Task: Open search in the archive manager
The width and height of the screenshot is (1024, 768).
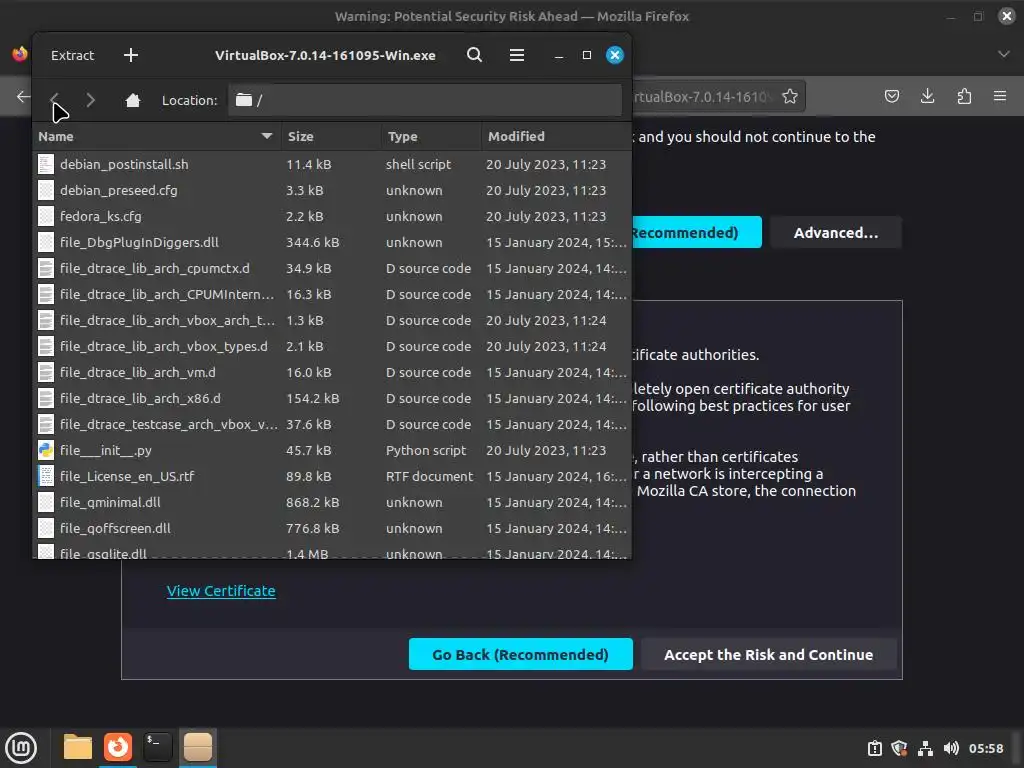Action: (x=475, y=56)
